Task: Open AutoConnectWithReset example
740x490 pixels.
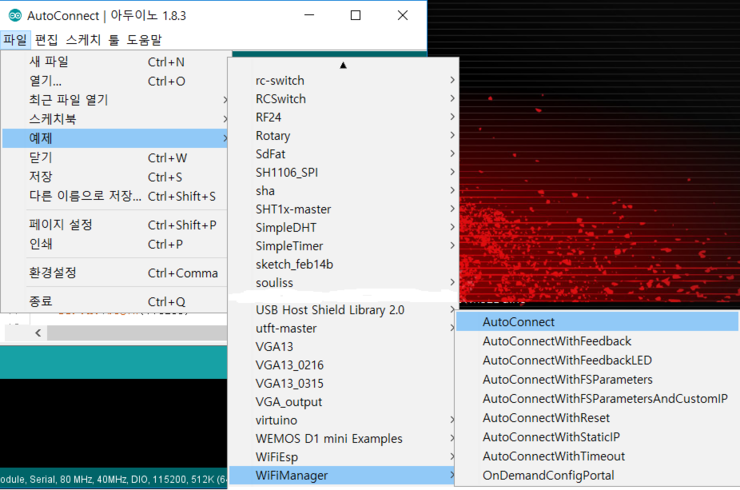Action: coord(597,418)
